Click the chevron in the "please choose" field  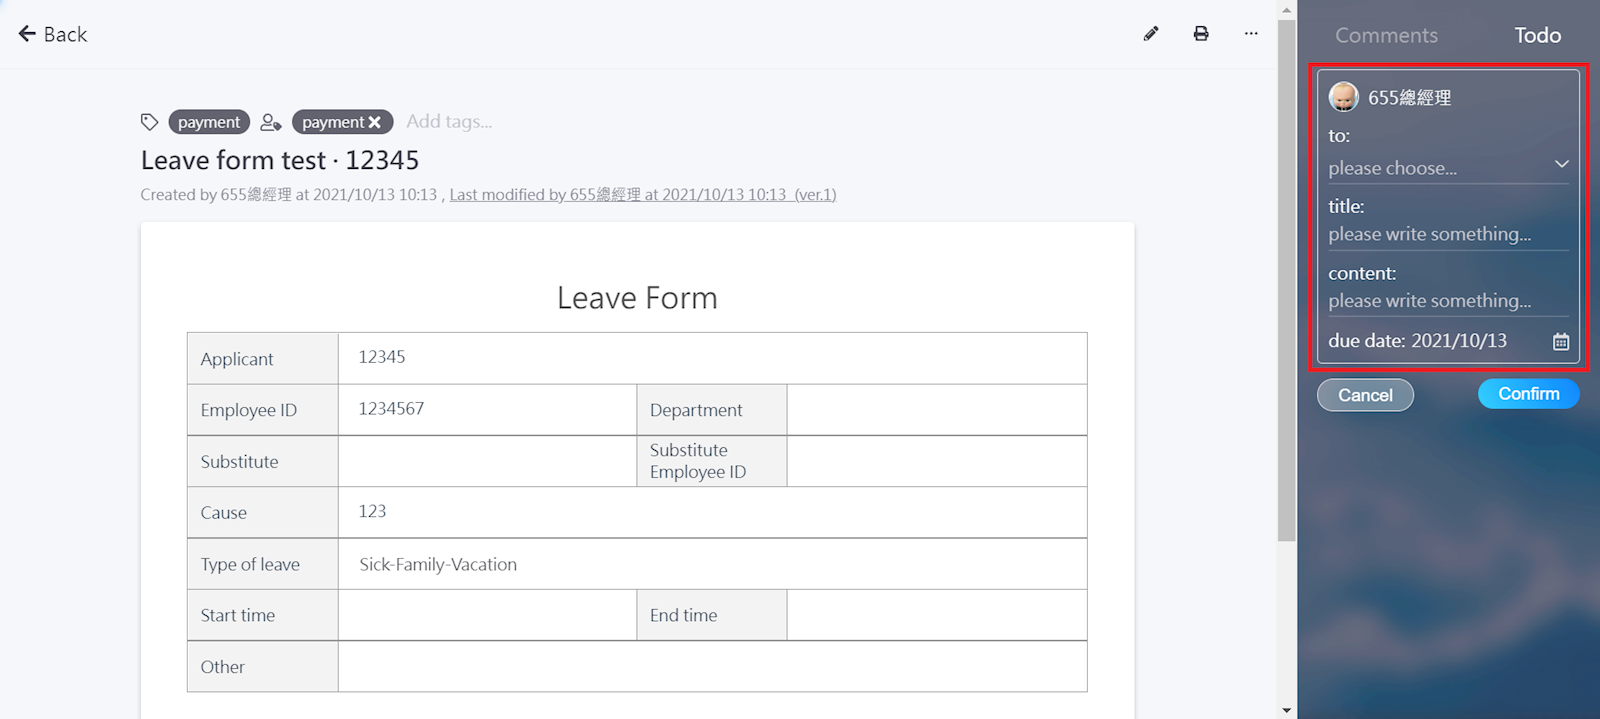pyautogui.click(x=1561, y=164)
